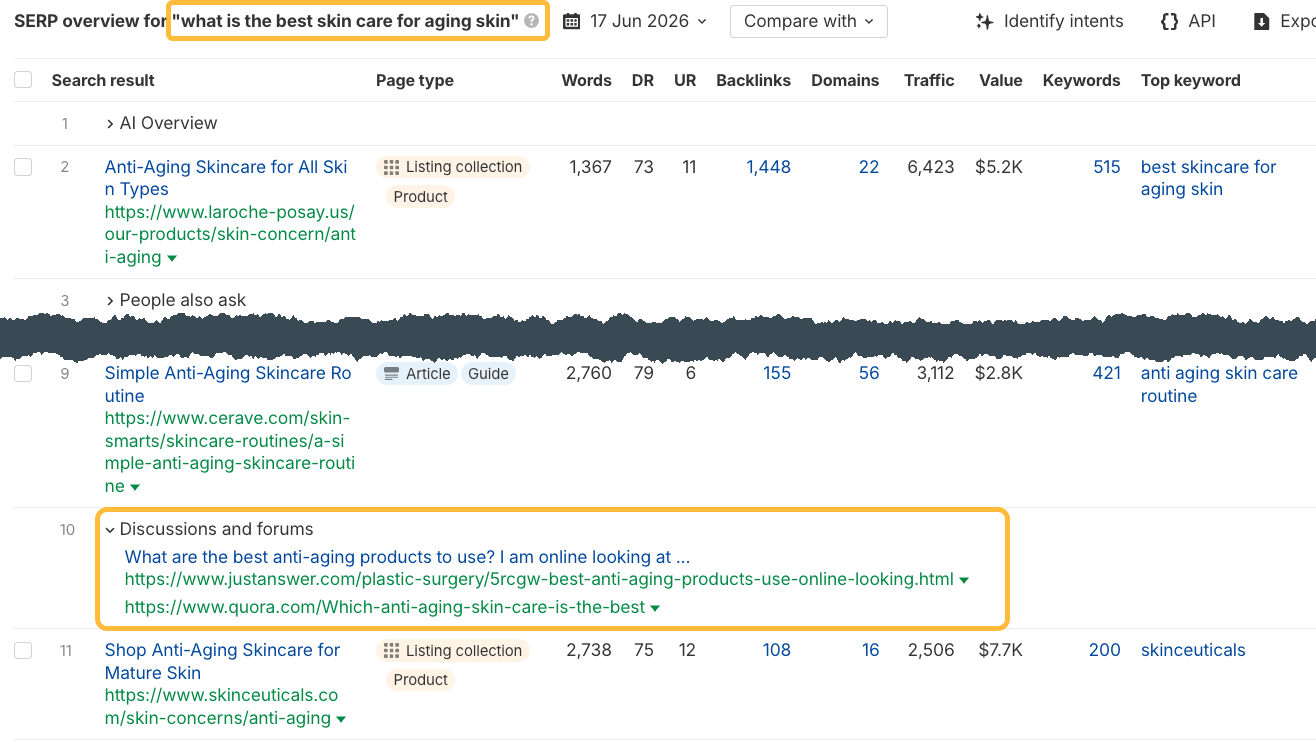Sort by the Traffic column header
This screenshot has height=742, width=1316.
[929, 81]
